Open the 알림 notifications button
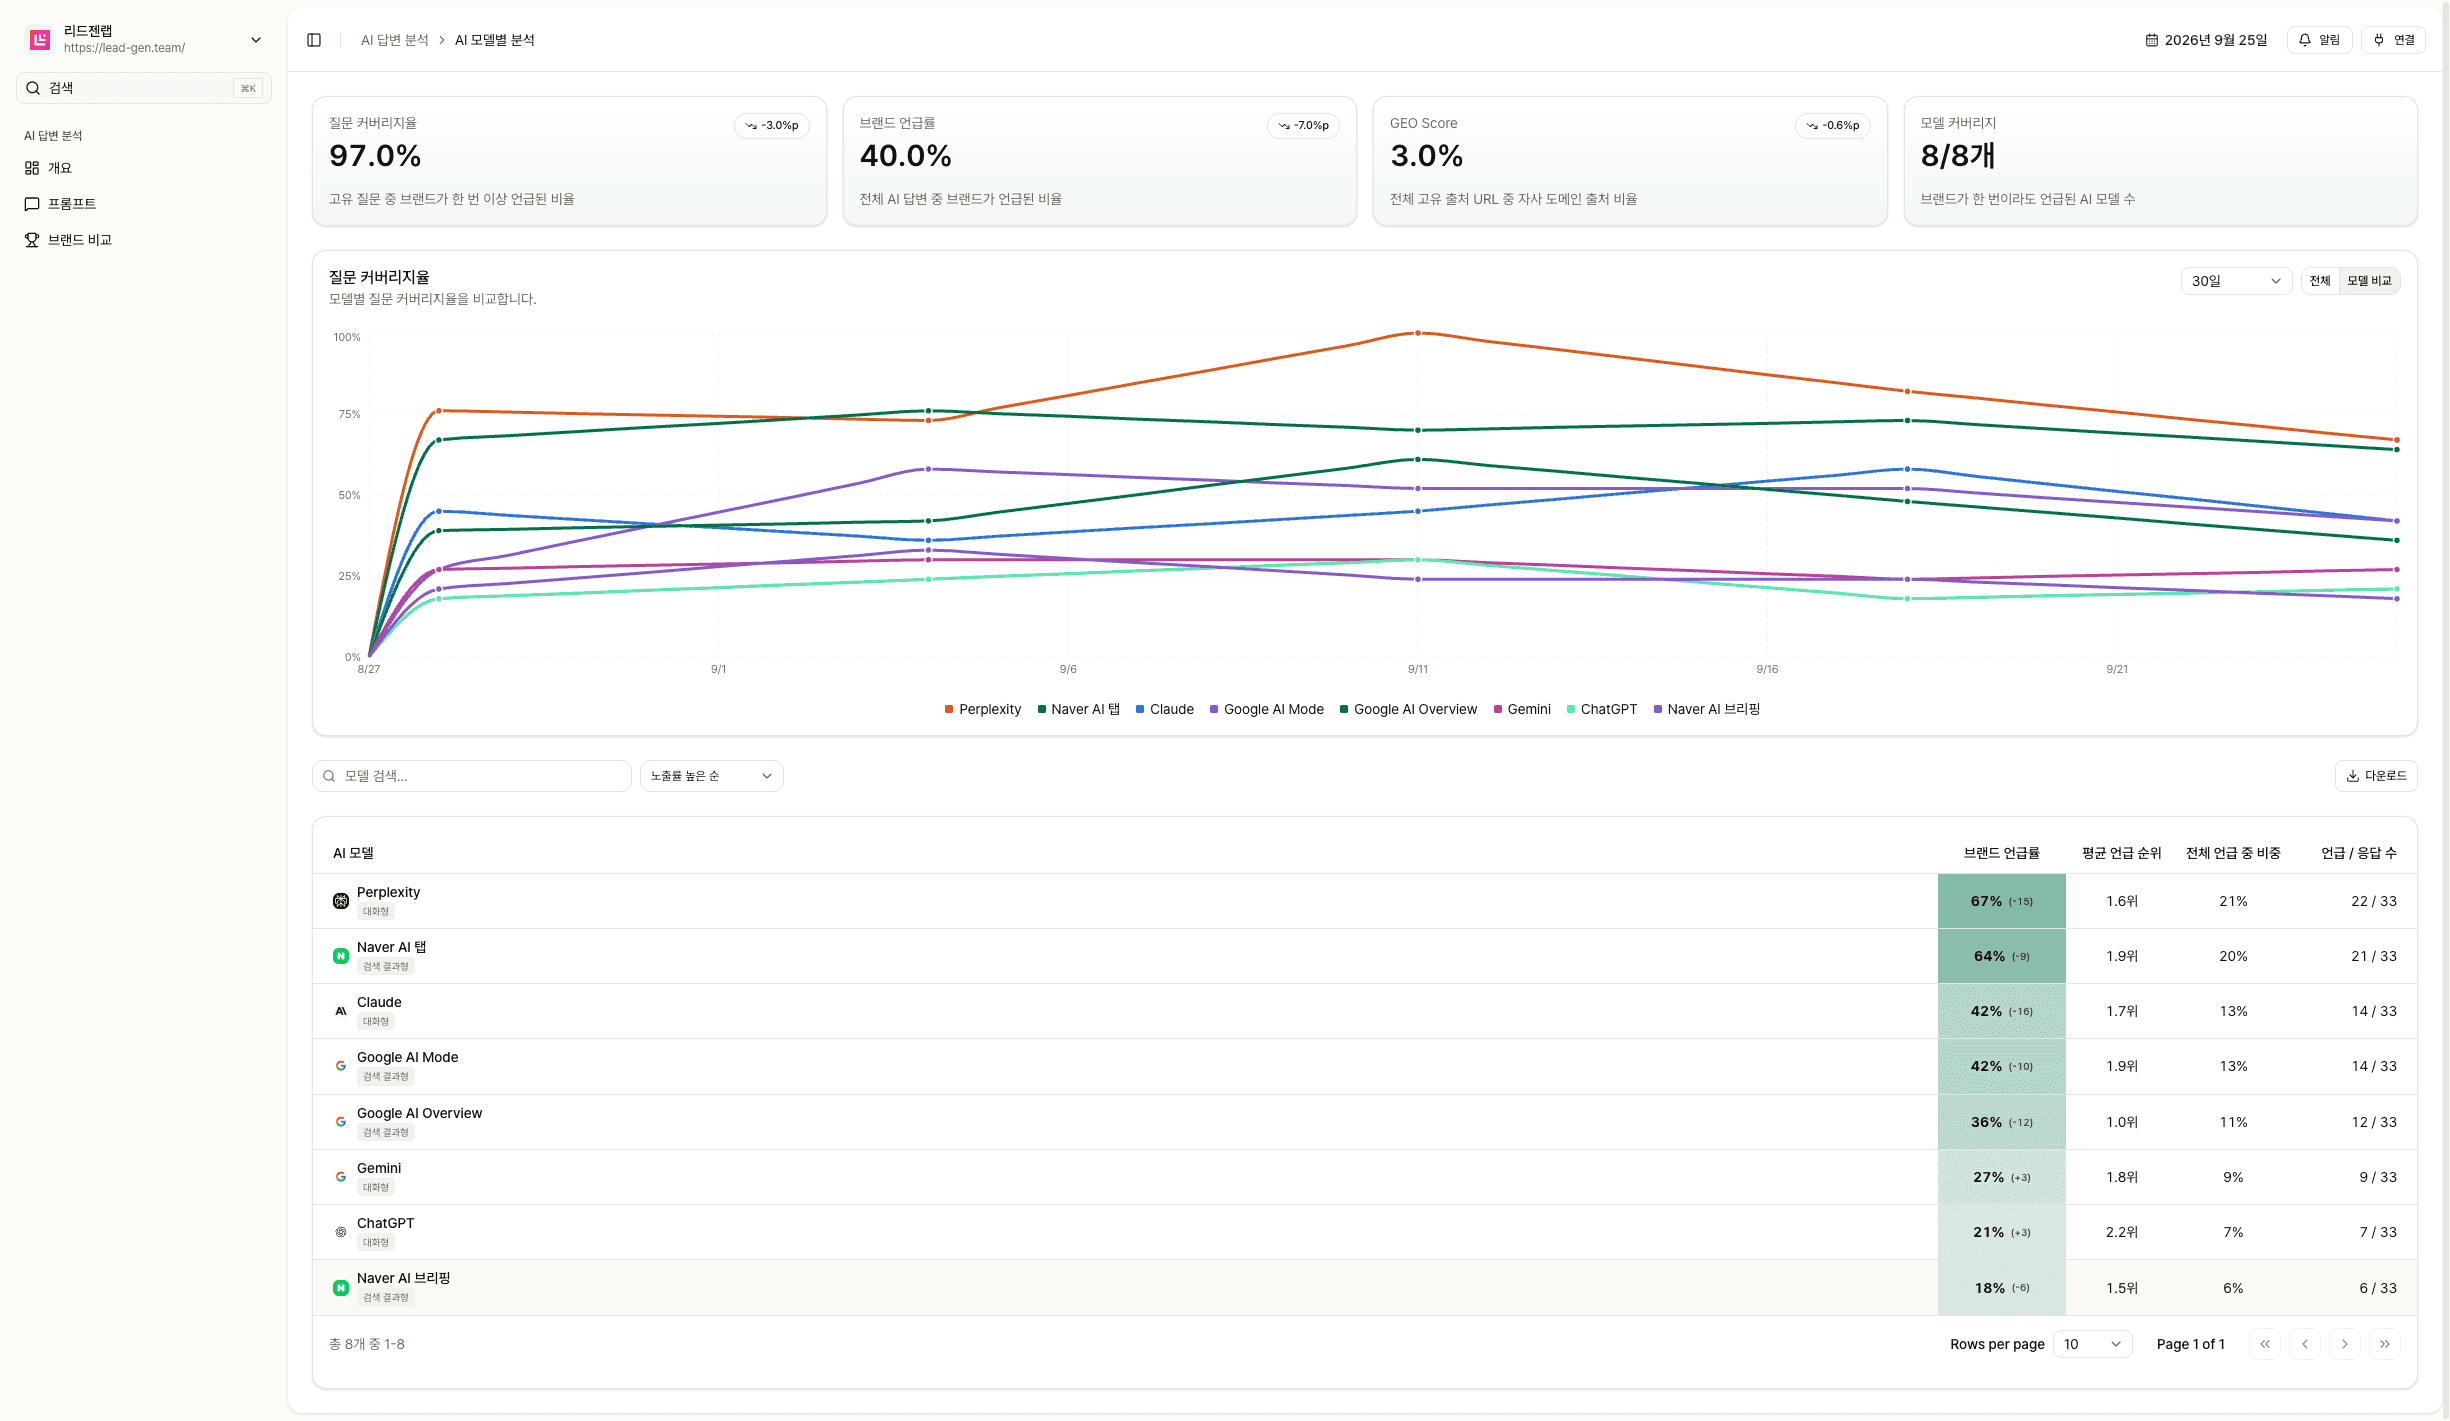 tap(2319, 40)
